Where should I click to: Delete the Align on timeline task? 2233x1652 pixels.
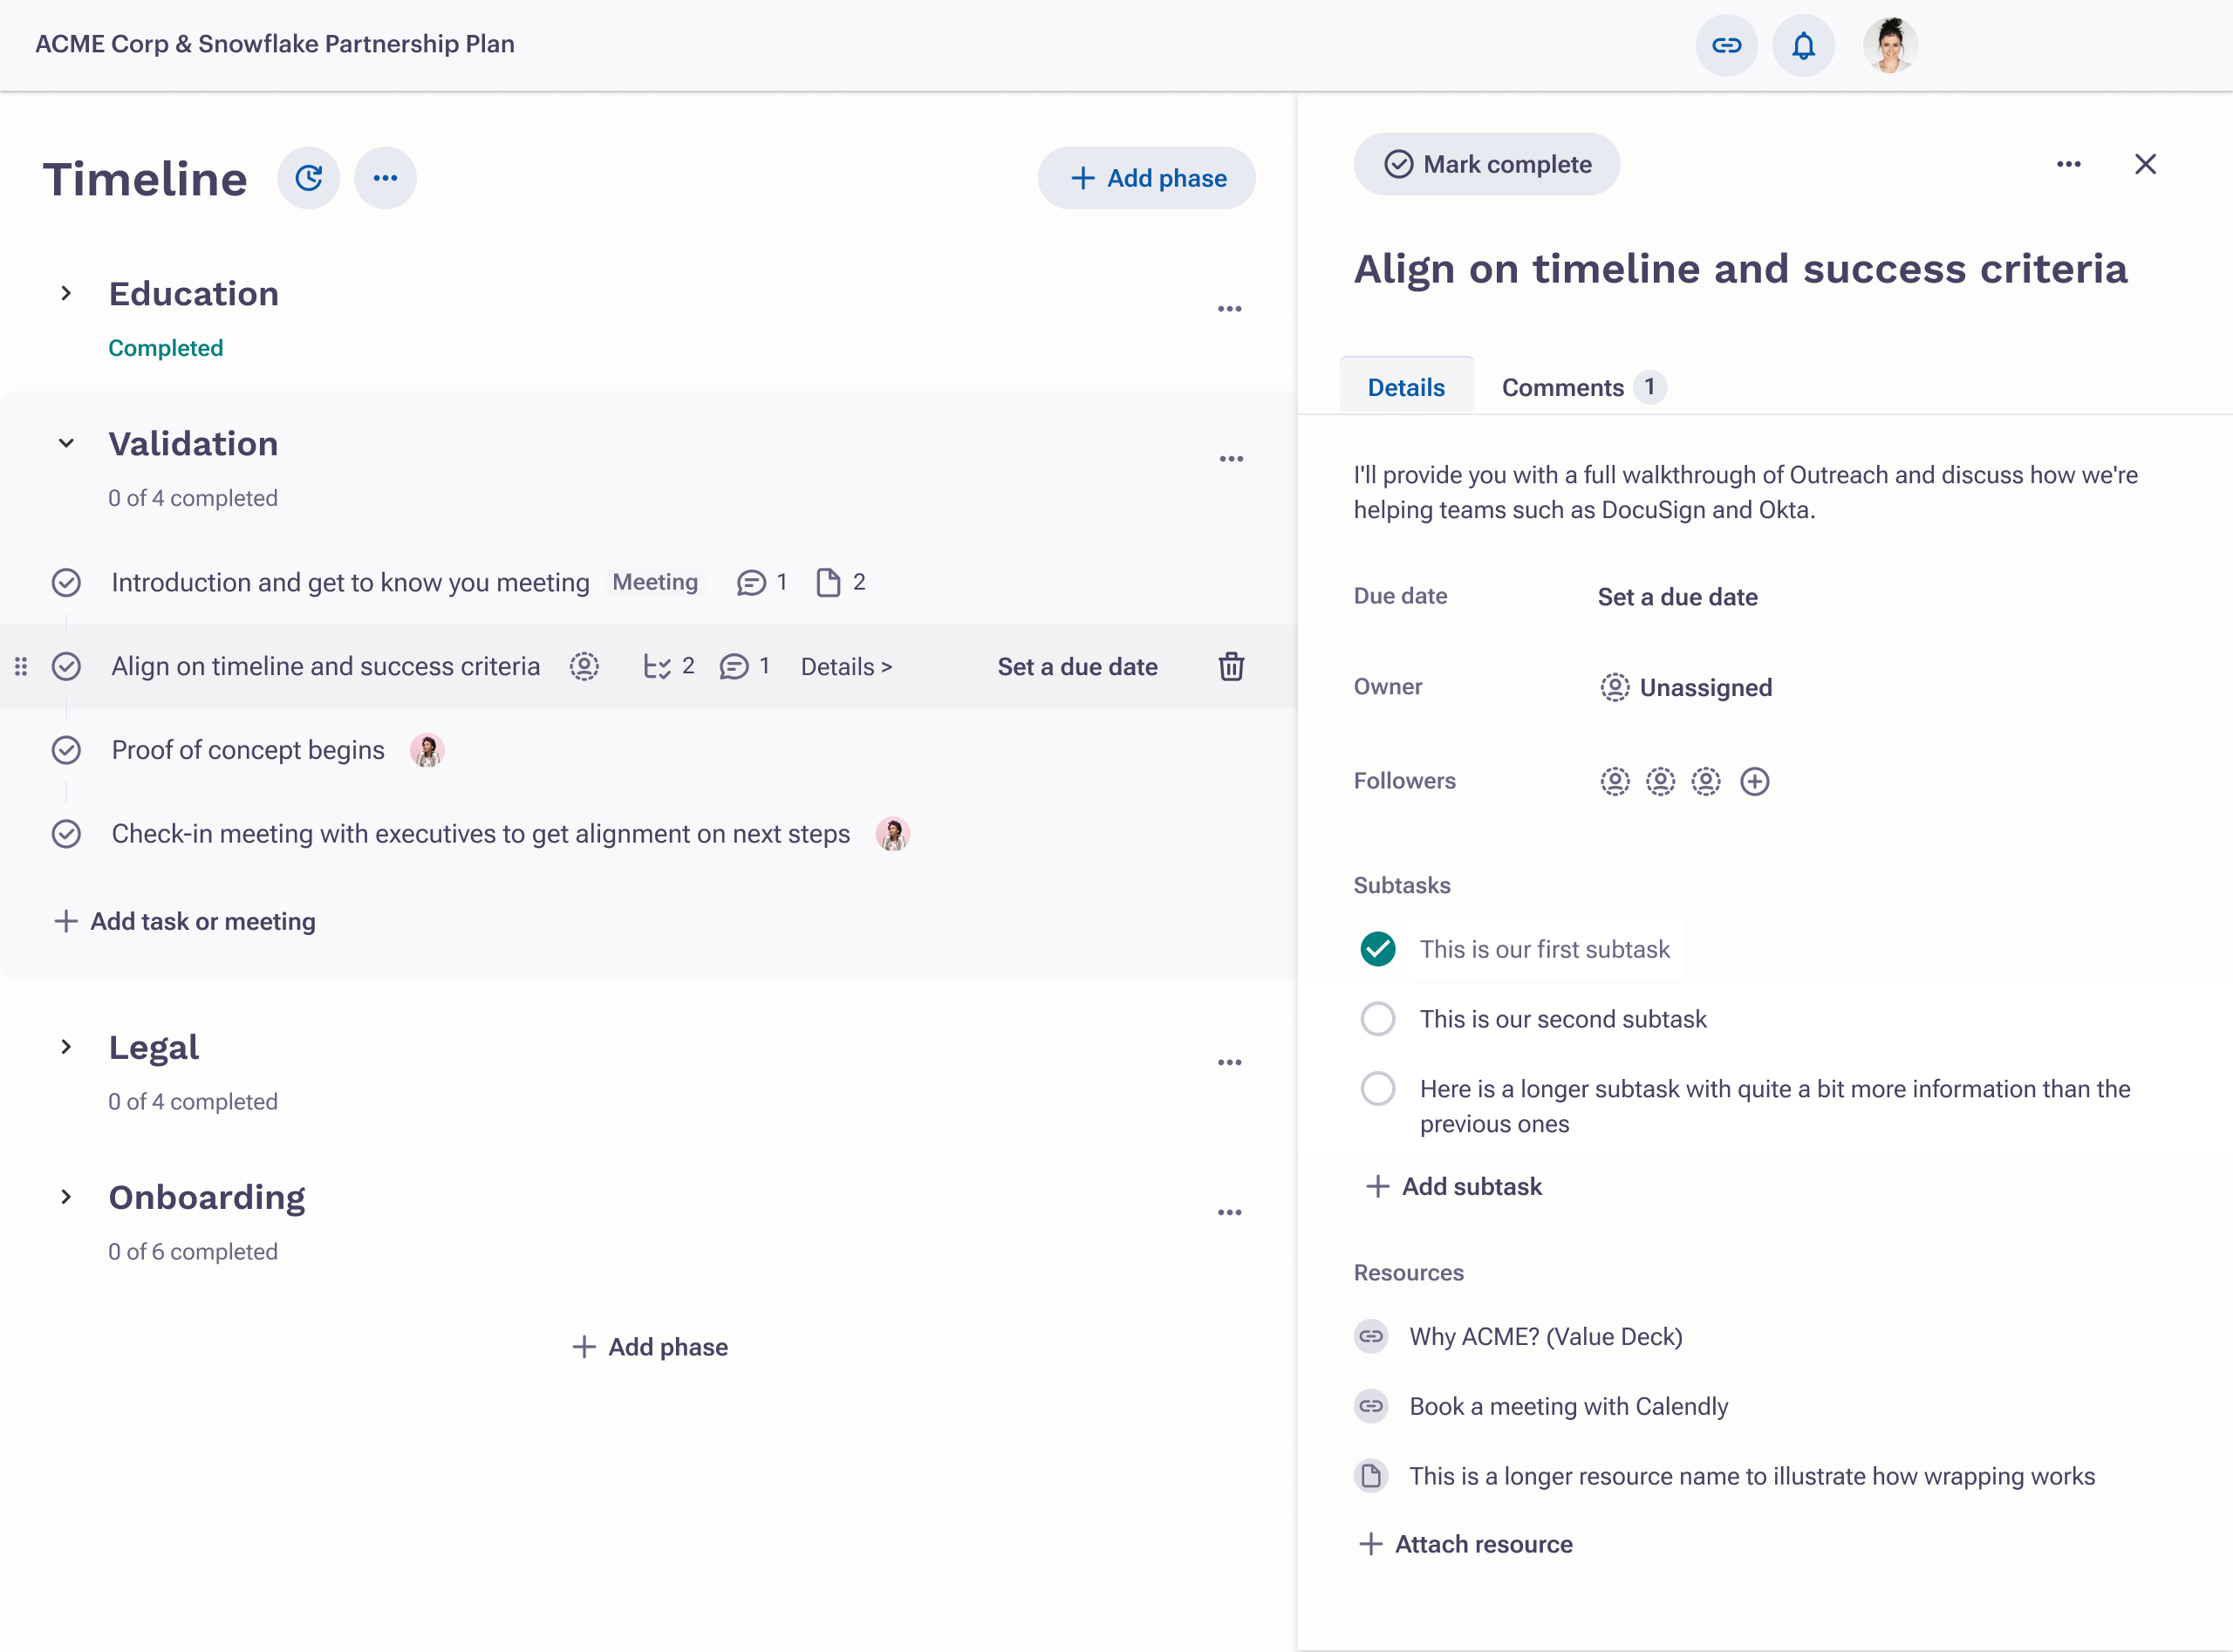click(x=1230, y=666)
